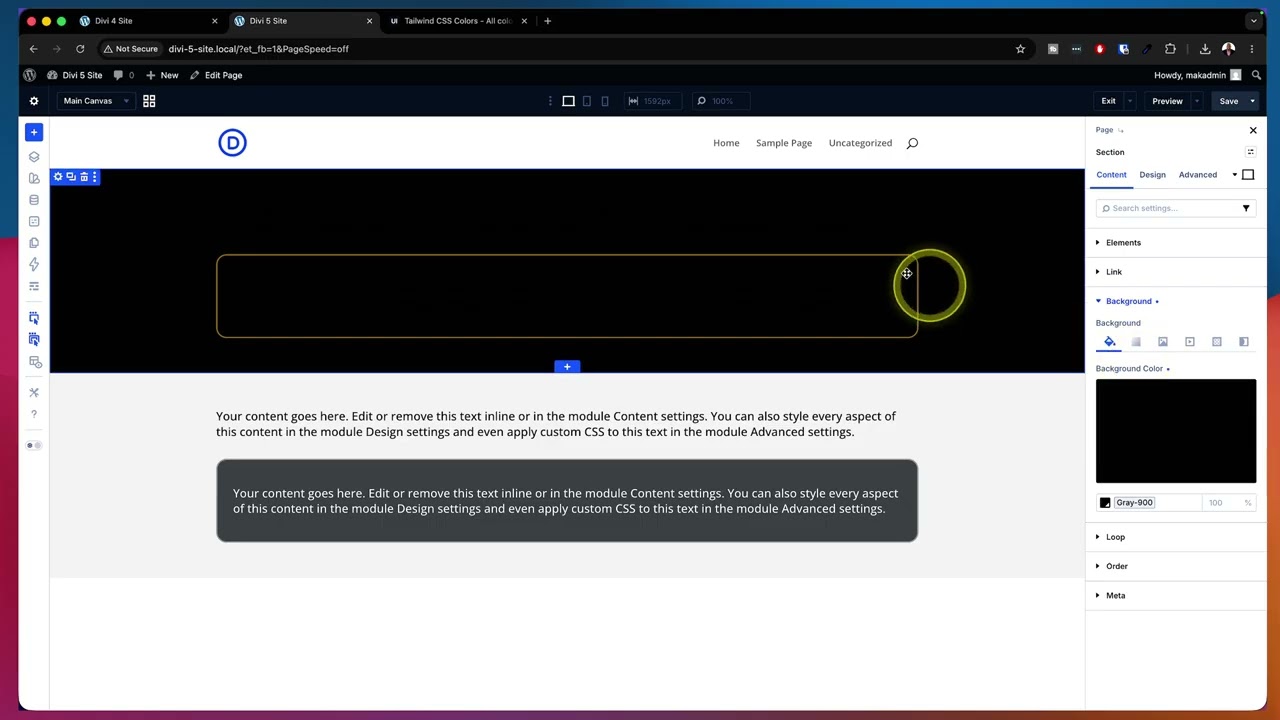Open the help question mark icon
Screen dimensions: 1280x720
pos(34,414)
